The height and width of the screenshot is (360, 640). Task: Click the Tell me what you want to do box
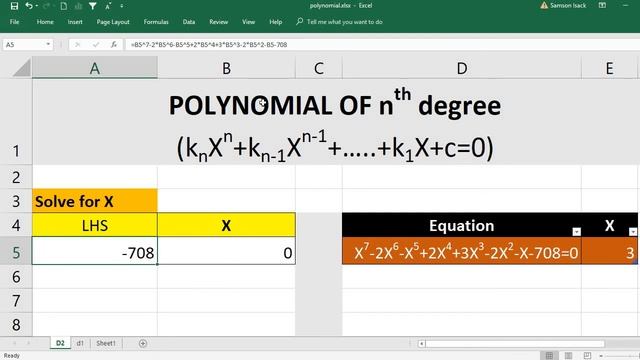click(x=340, y=22)
